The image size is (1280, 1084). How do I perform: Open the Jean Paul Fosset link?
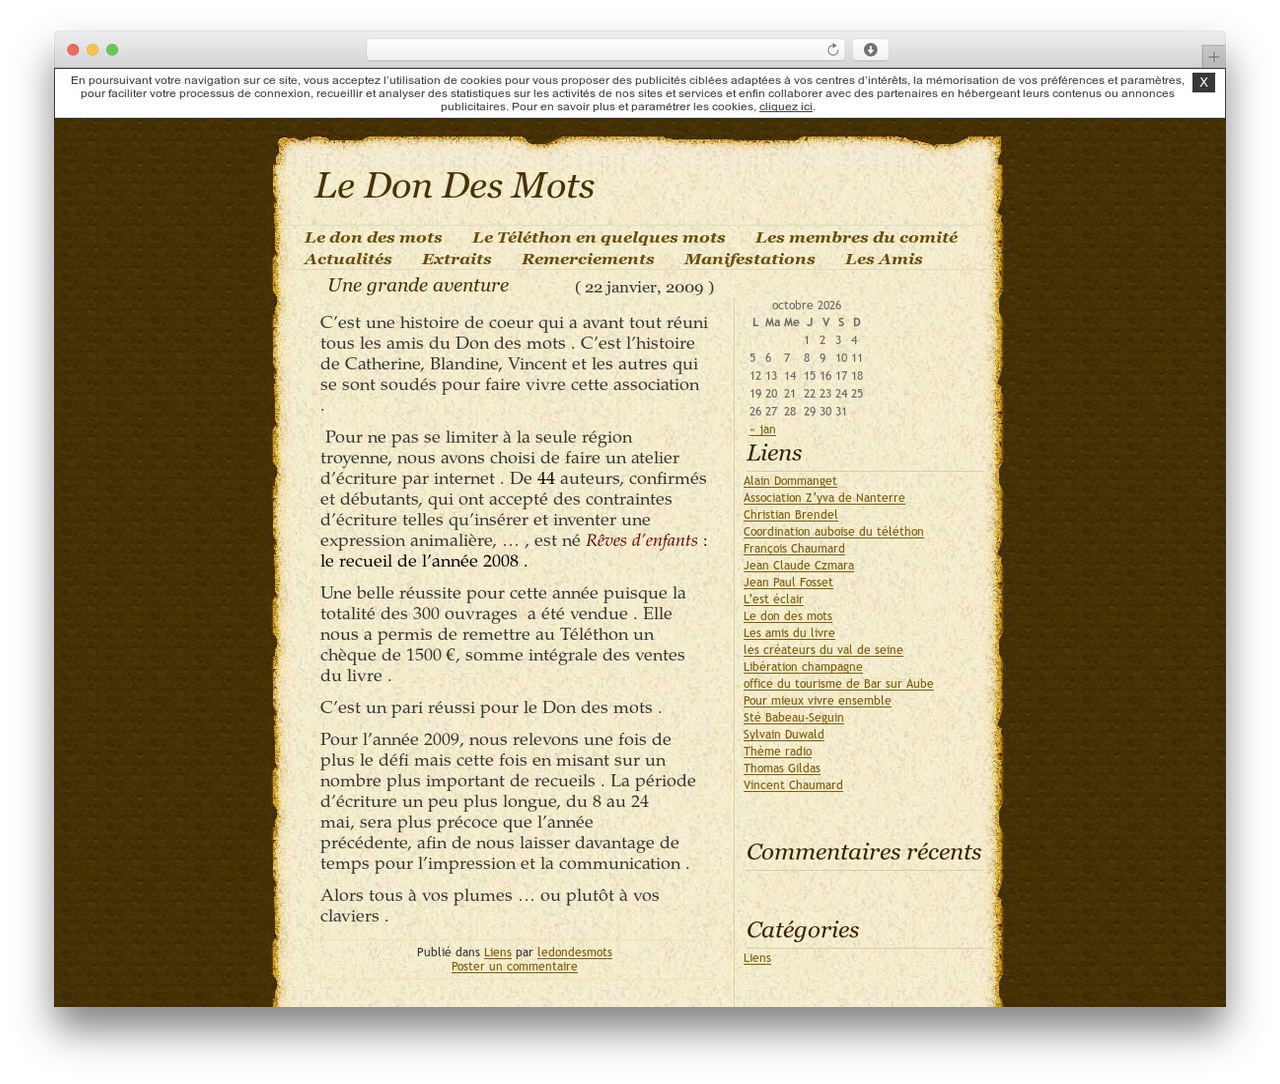point(788,583)
